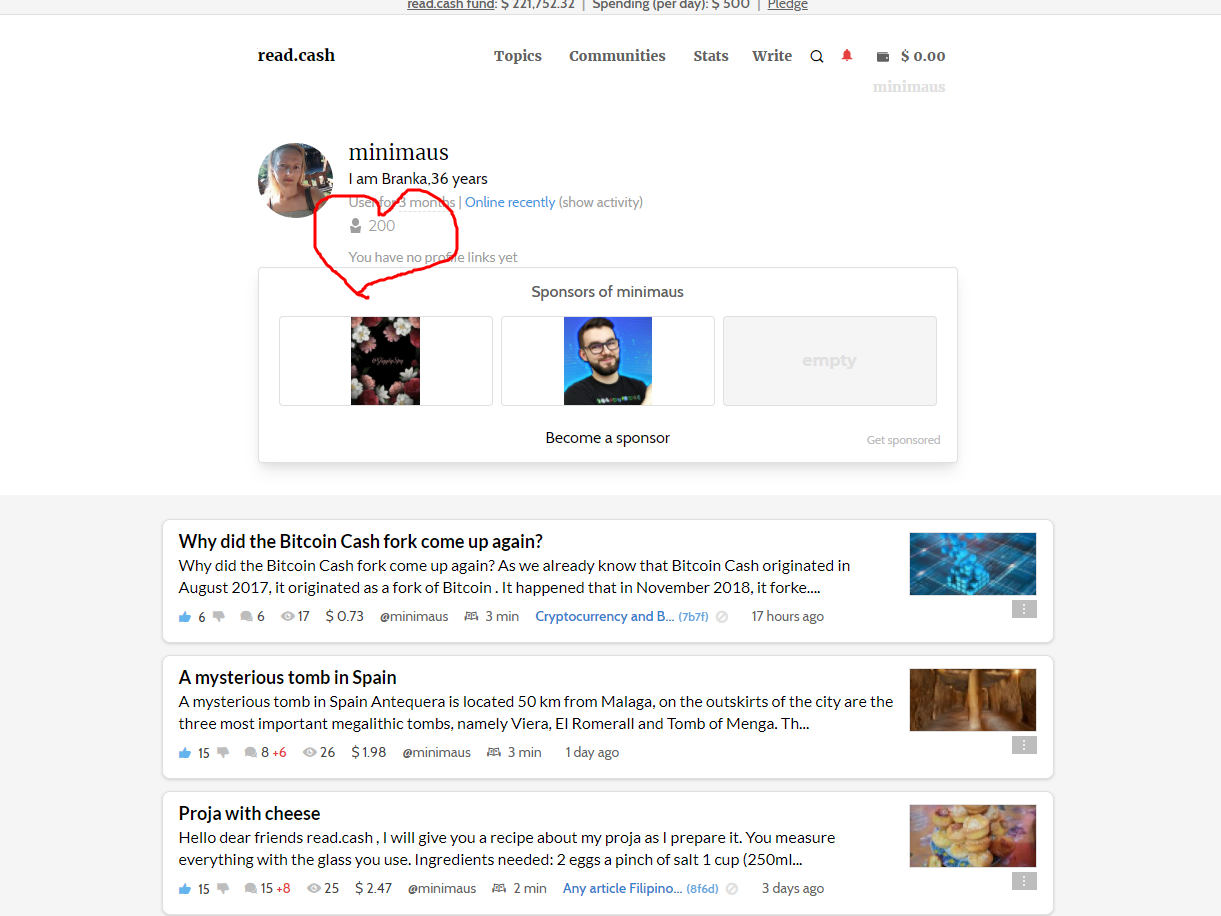Screen dimensions: 1221x916
Task: Click 'I am Branka,36 years' bio text
Action: click(418, 179)
